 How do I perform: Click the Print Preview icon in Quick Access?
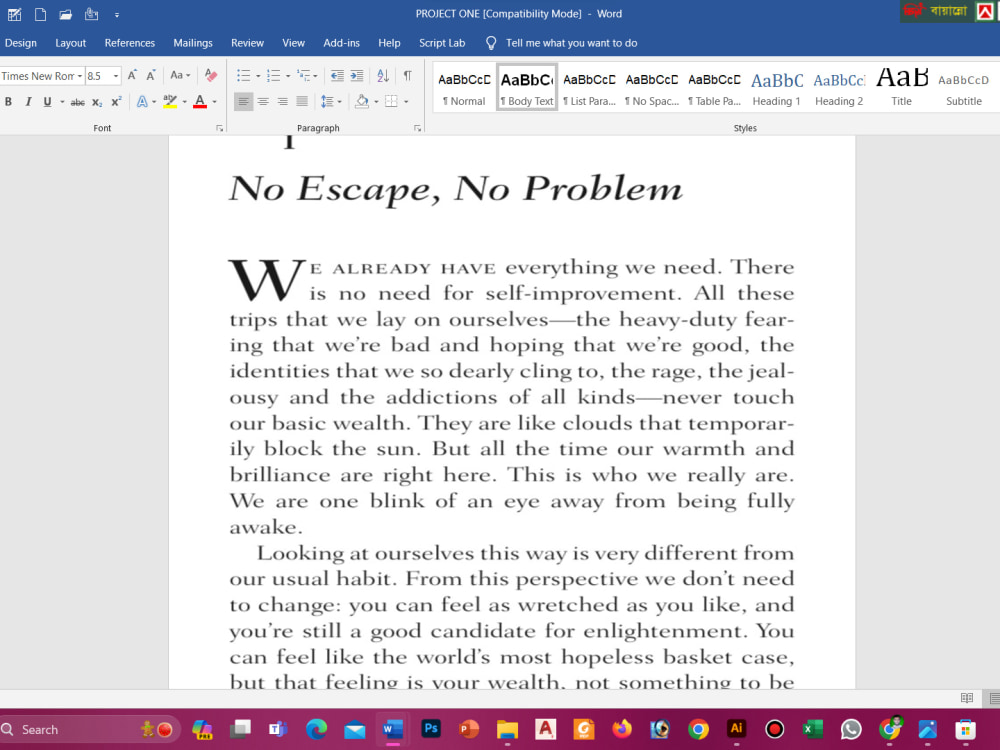click(91, 14)
